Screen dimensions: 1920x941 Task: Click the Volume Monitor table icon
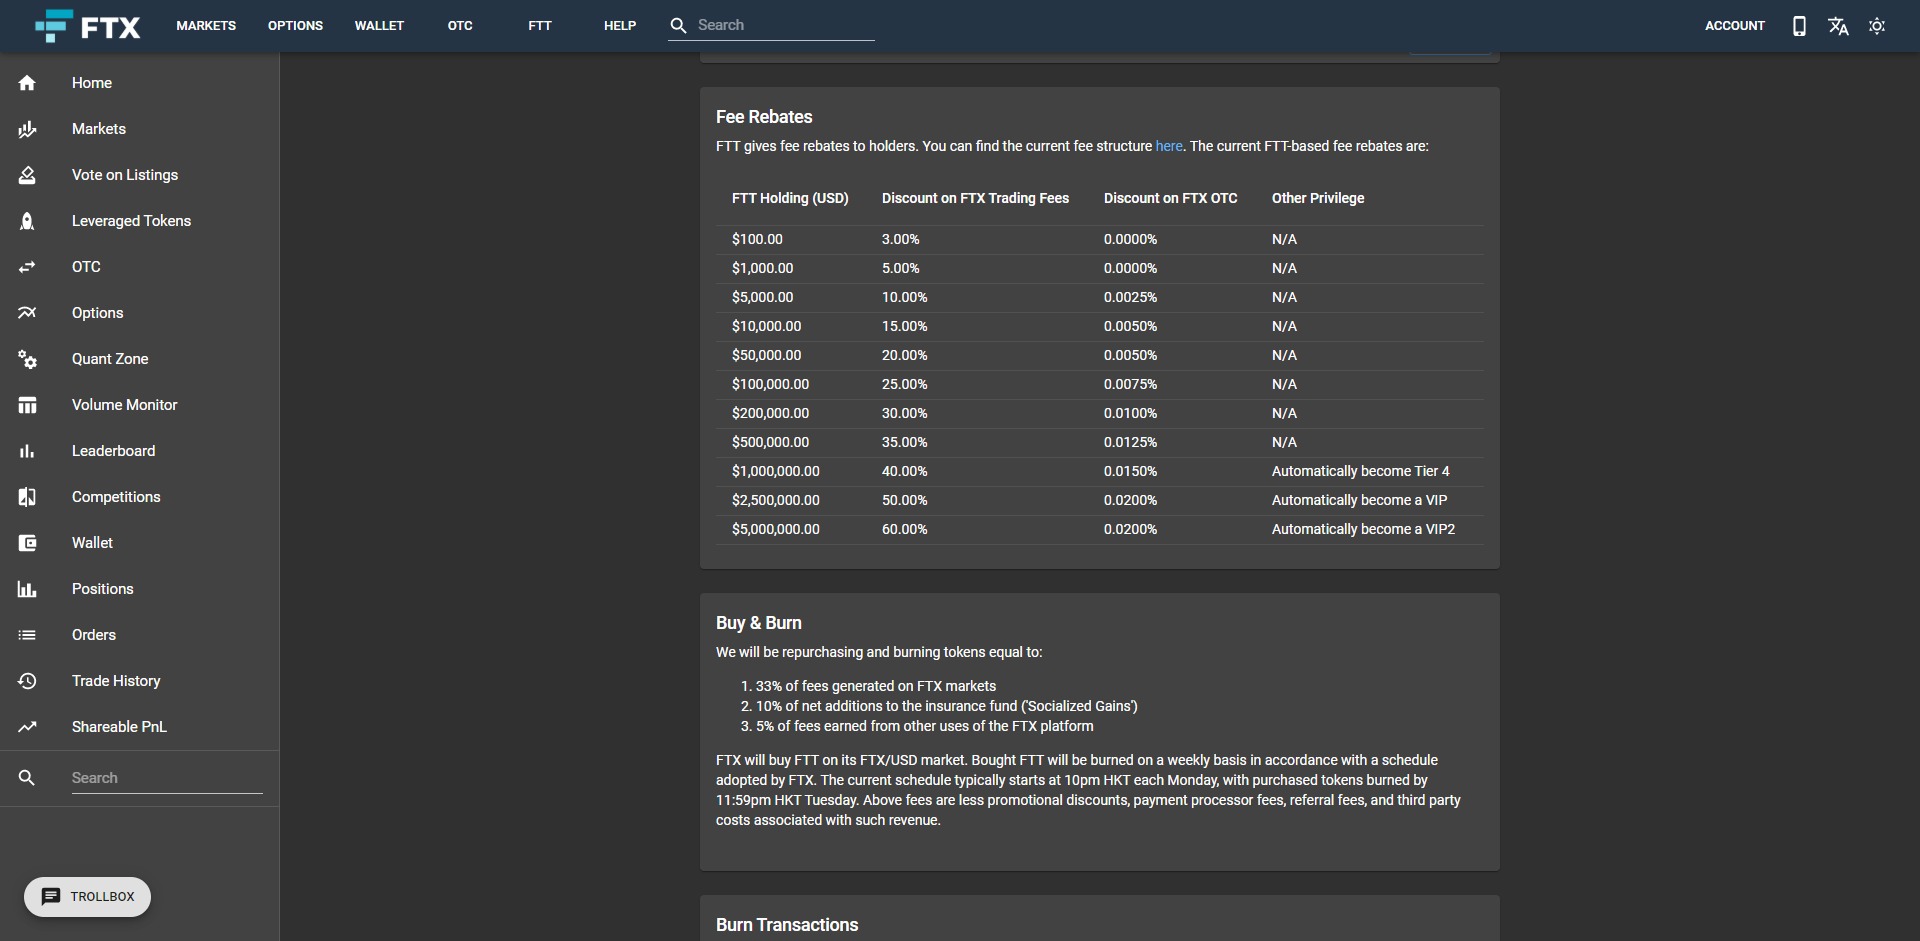(x=27, y=405)
